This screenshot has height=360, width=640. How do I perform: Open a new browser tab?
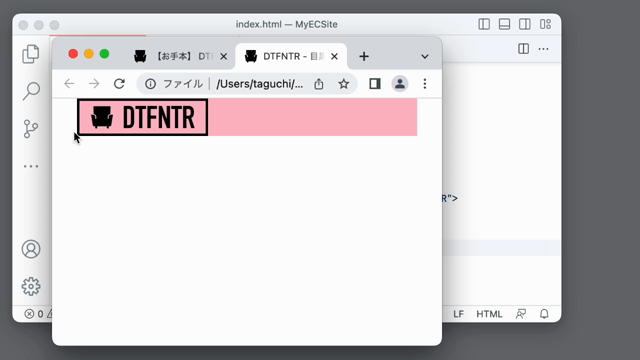pos(364,56)
